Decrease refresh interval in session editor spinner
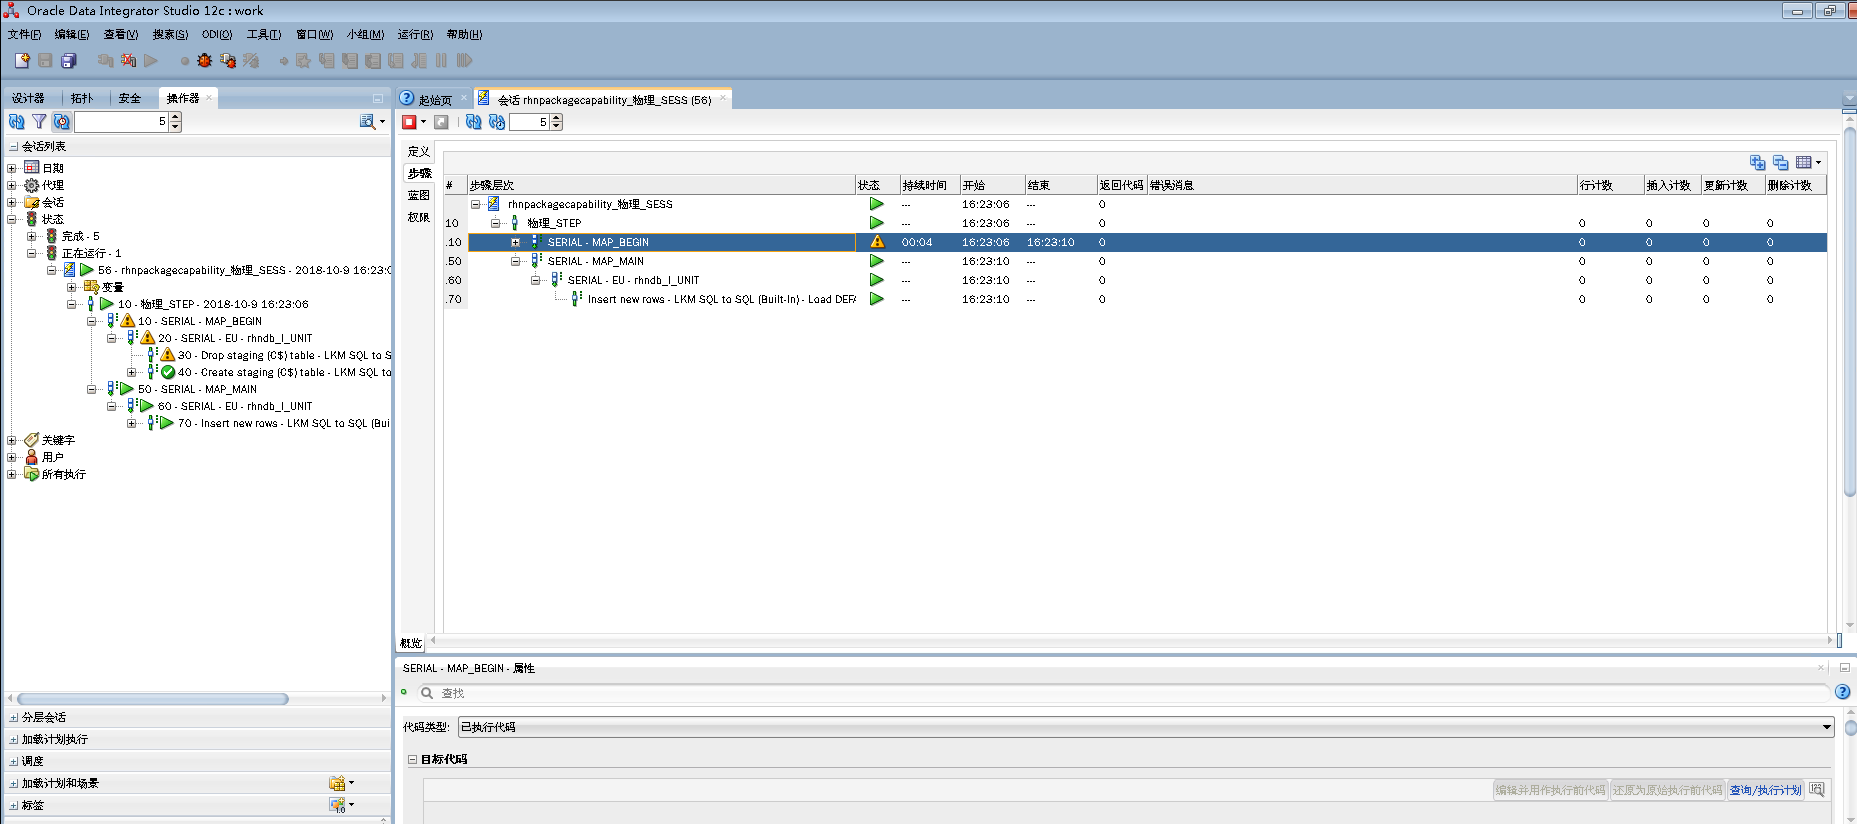1857x824 pixels. [557, 127]
